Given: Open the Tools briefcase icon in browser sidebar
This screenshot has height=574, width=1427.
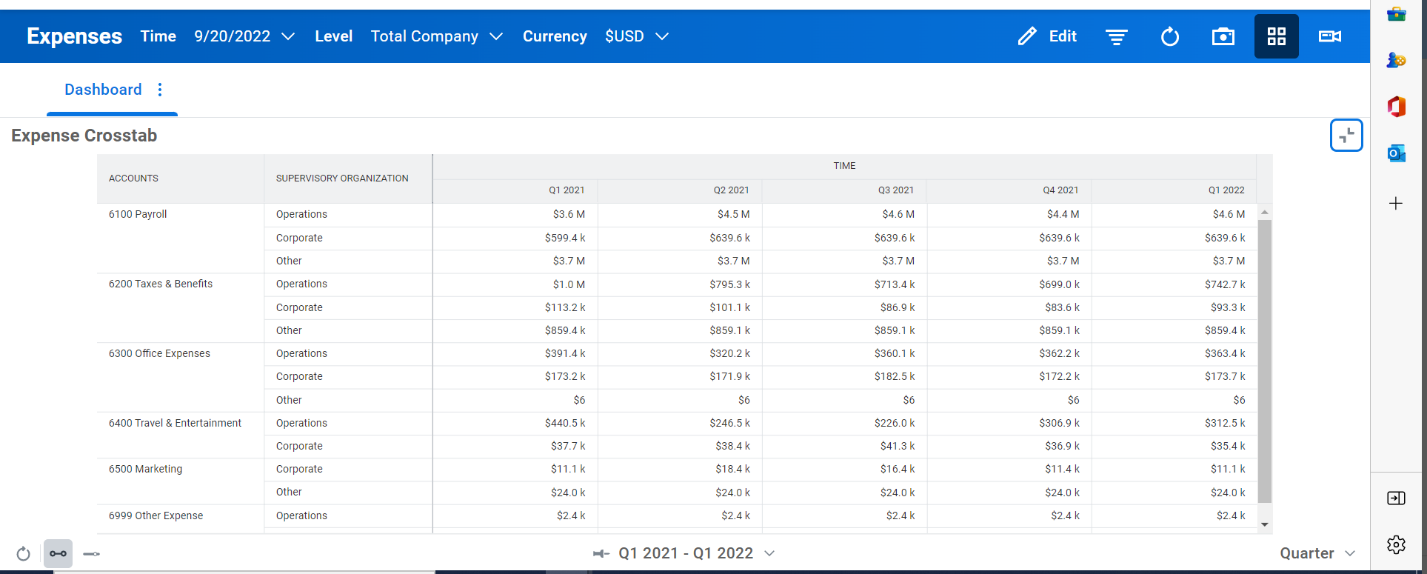Looking at the screenshot, I should tap(1396, 13).
